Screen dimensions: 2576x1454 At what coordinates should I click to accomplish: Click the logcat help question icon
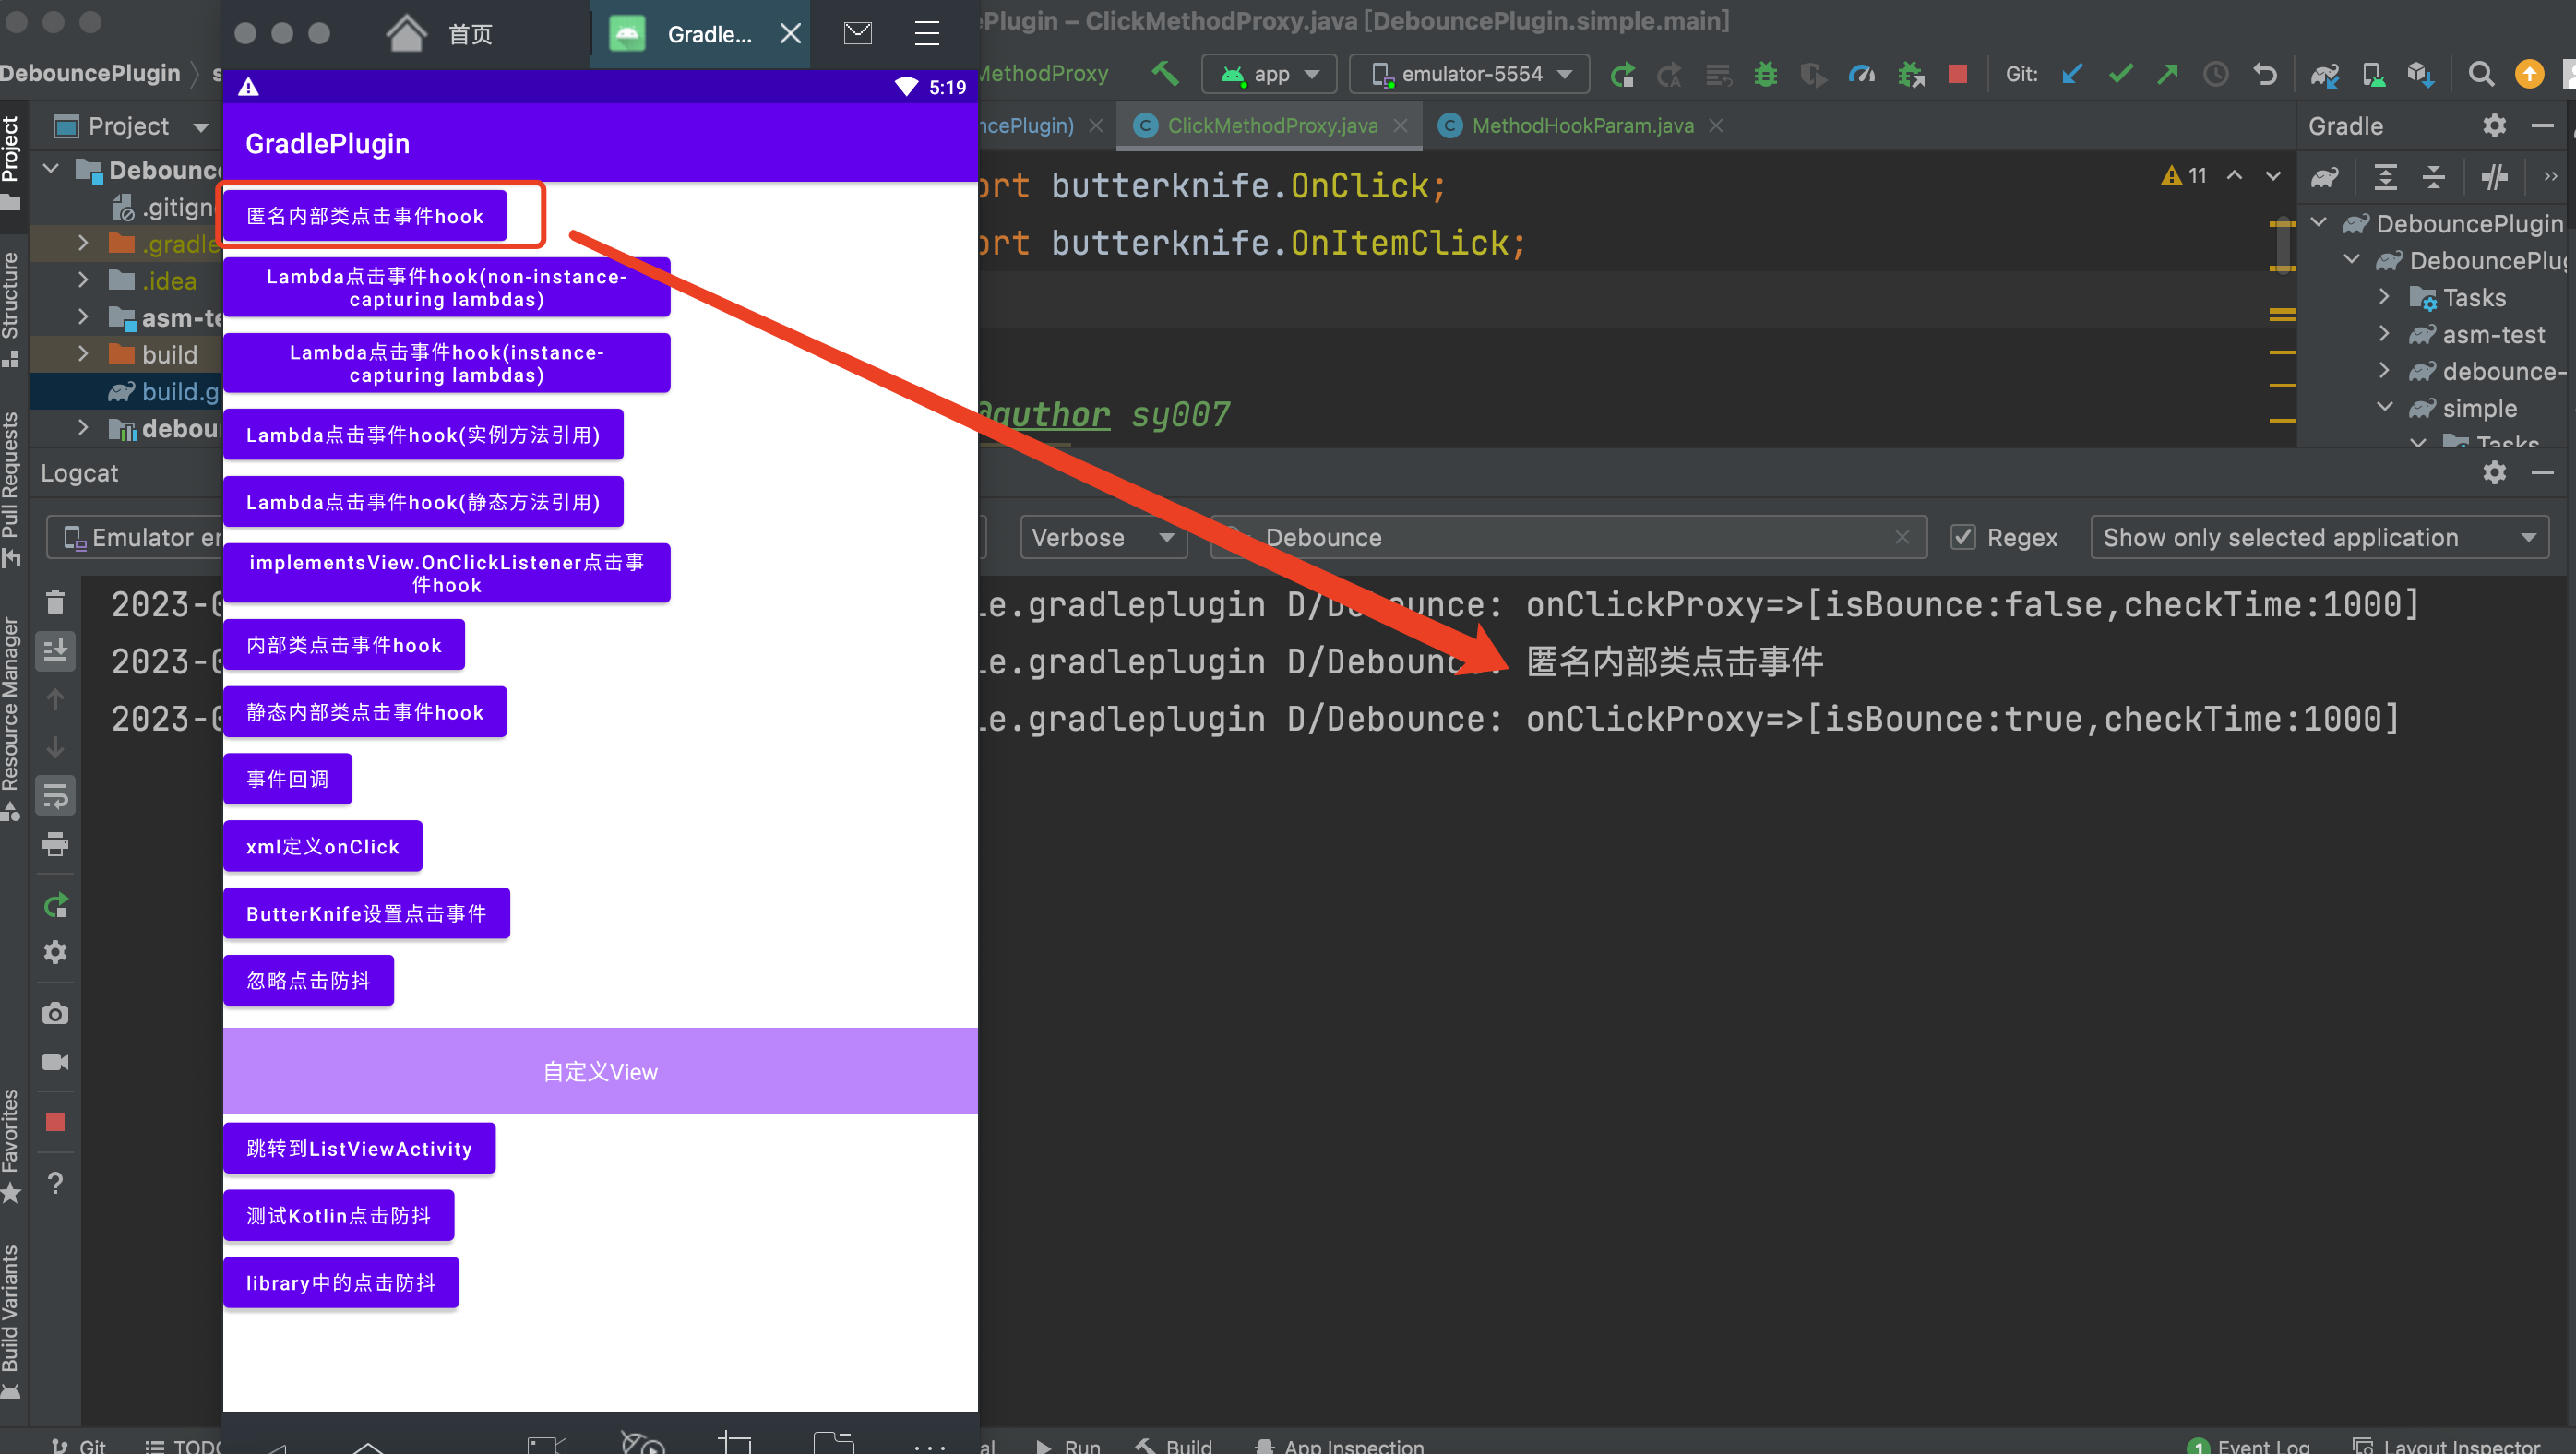click(55, 1183)
